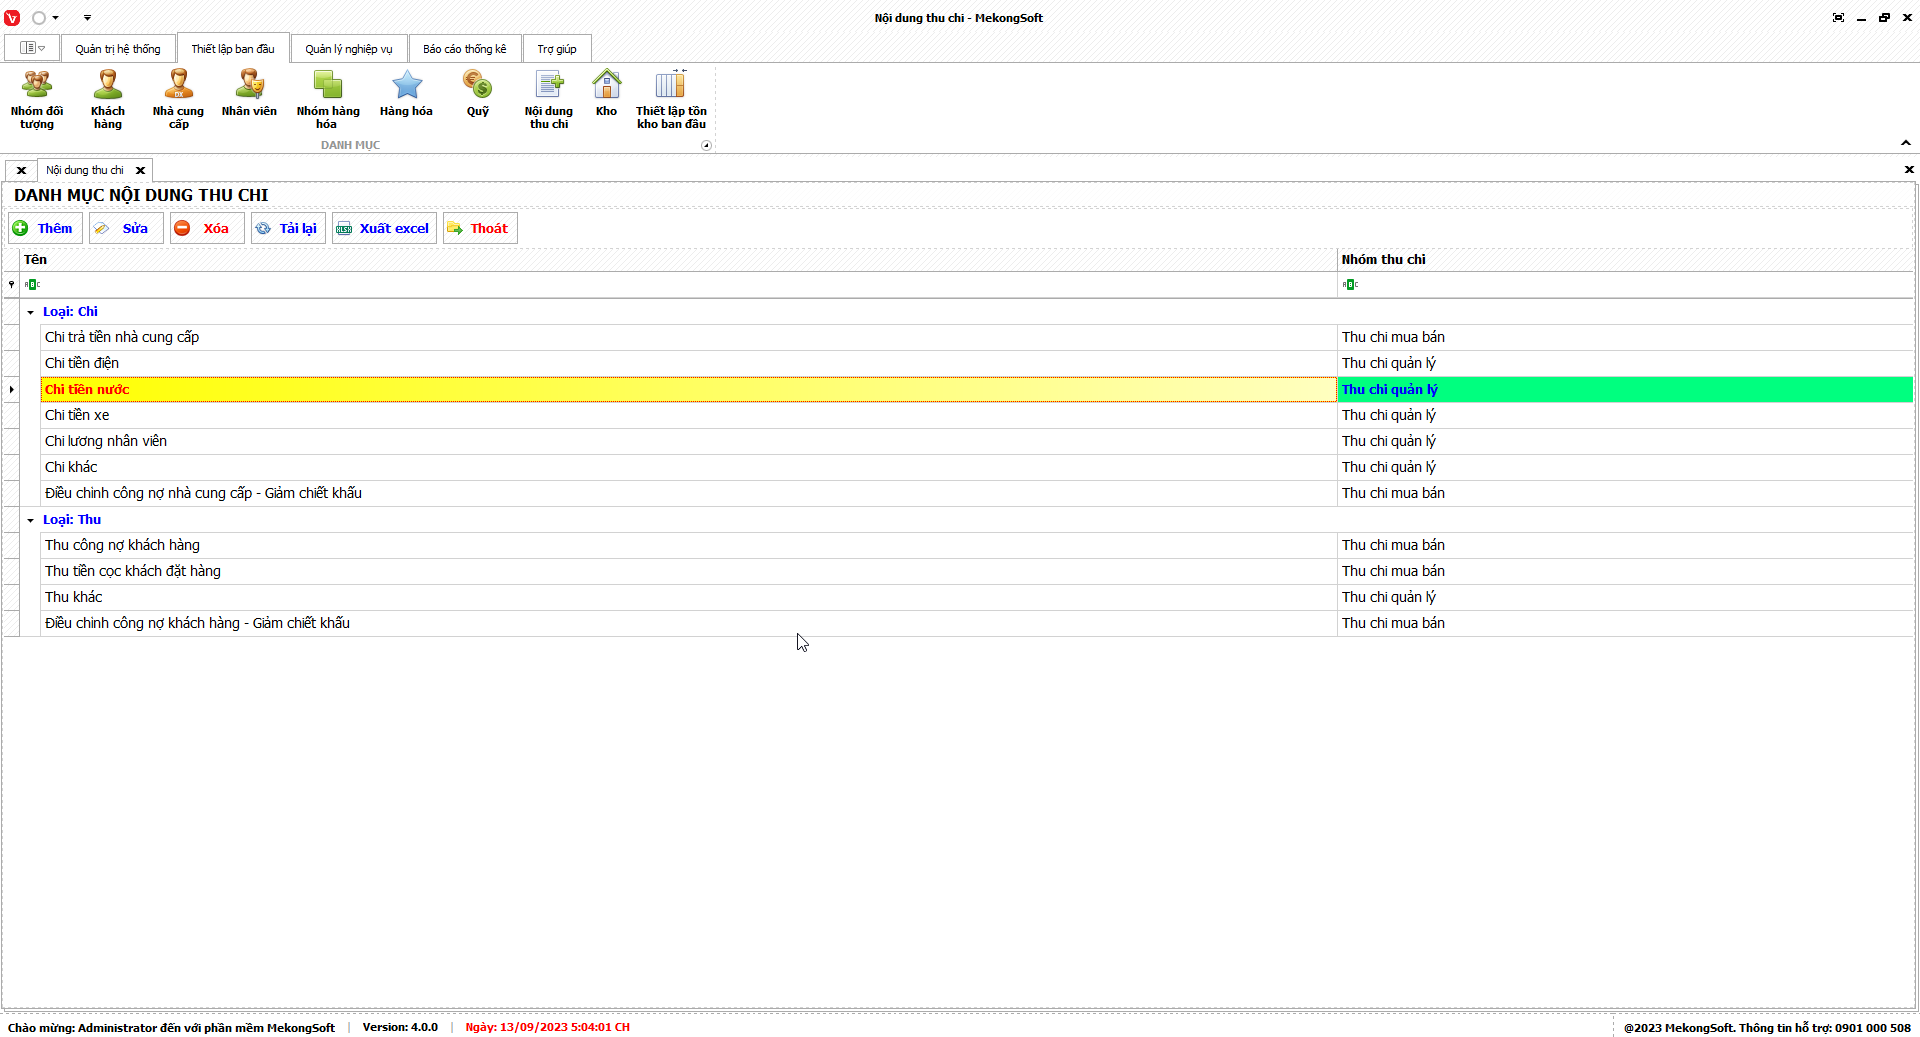The height and width of the screenshot is (1037, 1920).
Task: Click the MekongSoft app logo icon
Action: (12, 18)
